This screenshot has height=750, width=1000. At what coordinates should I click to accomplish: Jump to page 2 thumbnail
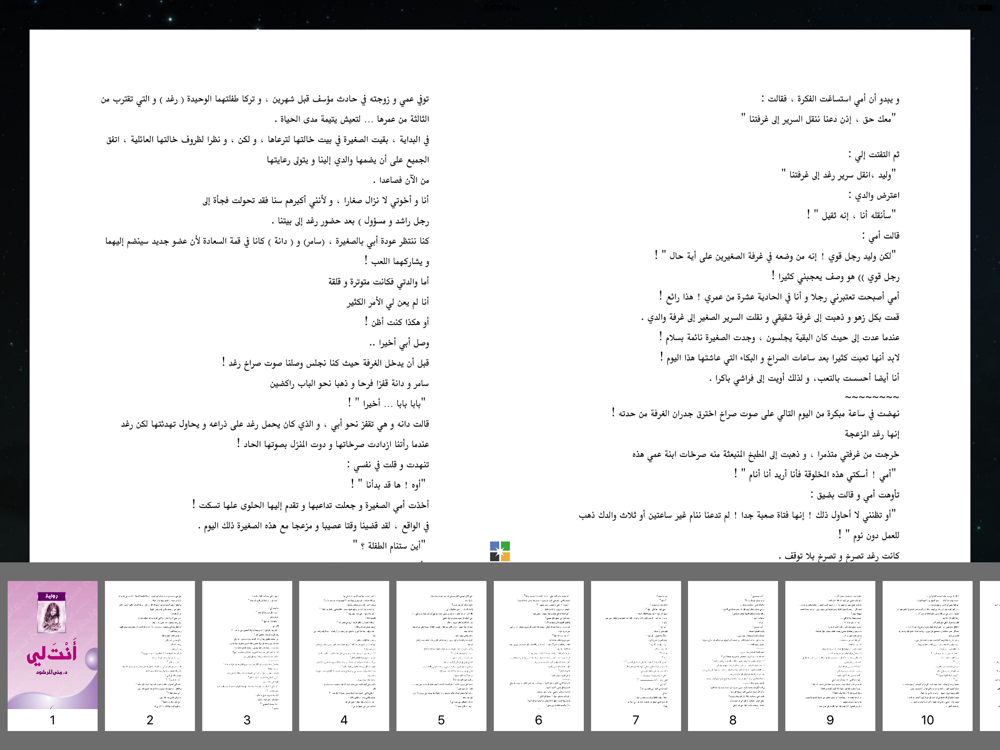[x=150, y=655]
